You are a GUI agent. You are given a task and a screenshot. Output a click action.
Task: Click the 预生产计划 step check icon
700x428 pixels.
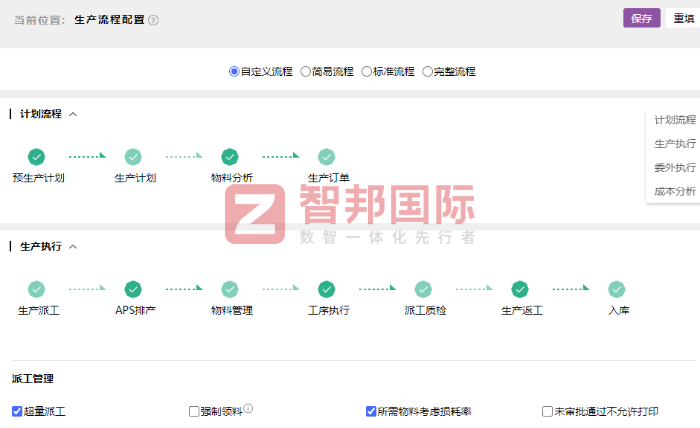click(x=37, y=156)
